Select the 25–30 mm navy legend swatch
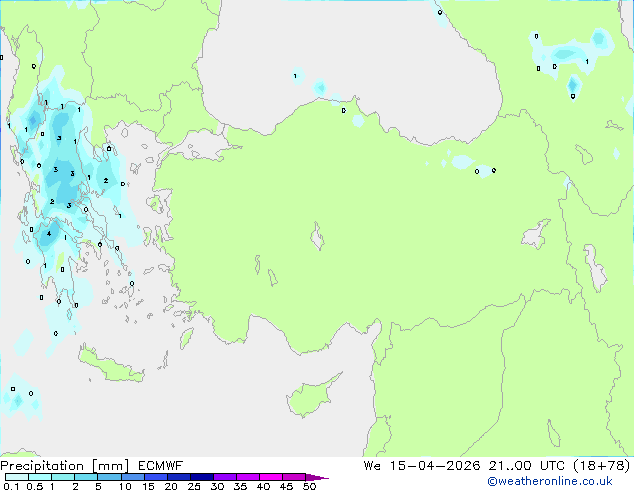Screen dimensions: 634x490 tap(201, 477)
